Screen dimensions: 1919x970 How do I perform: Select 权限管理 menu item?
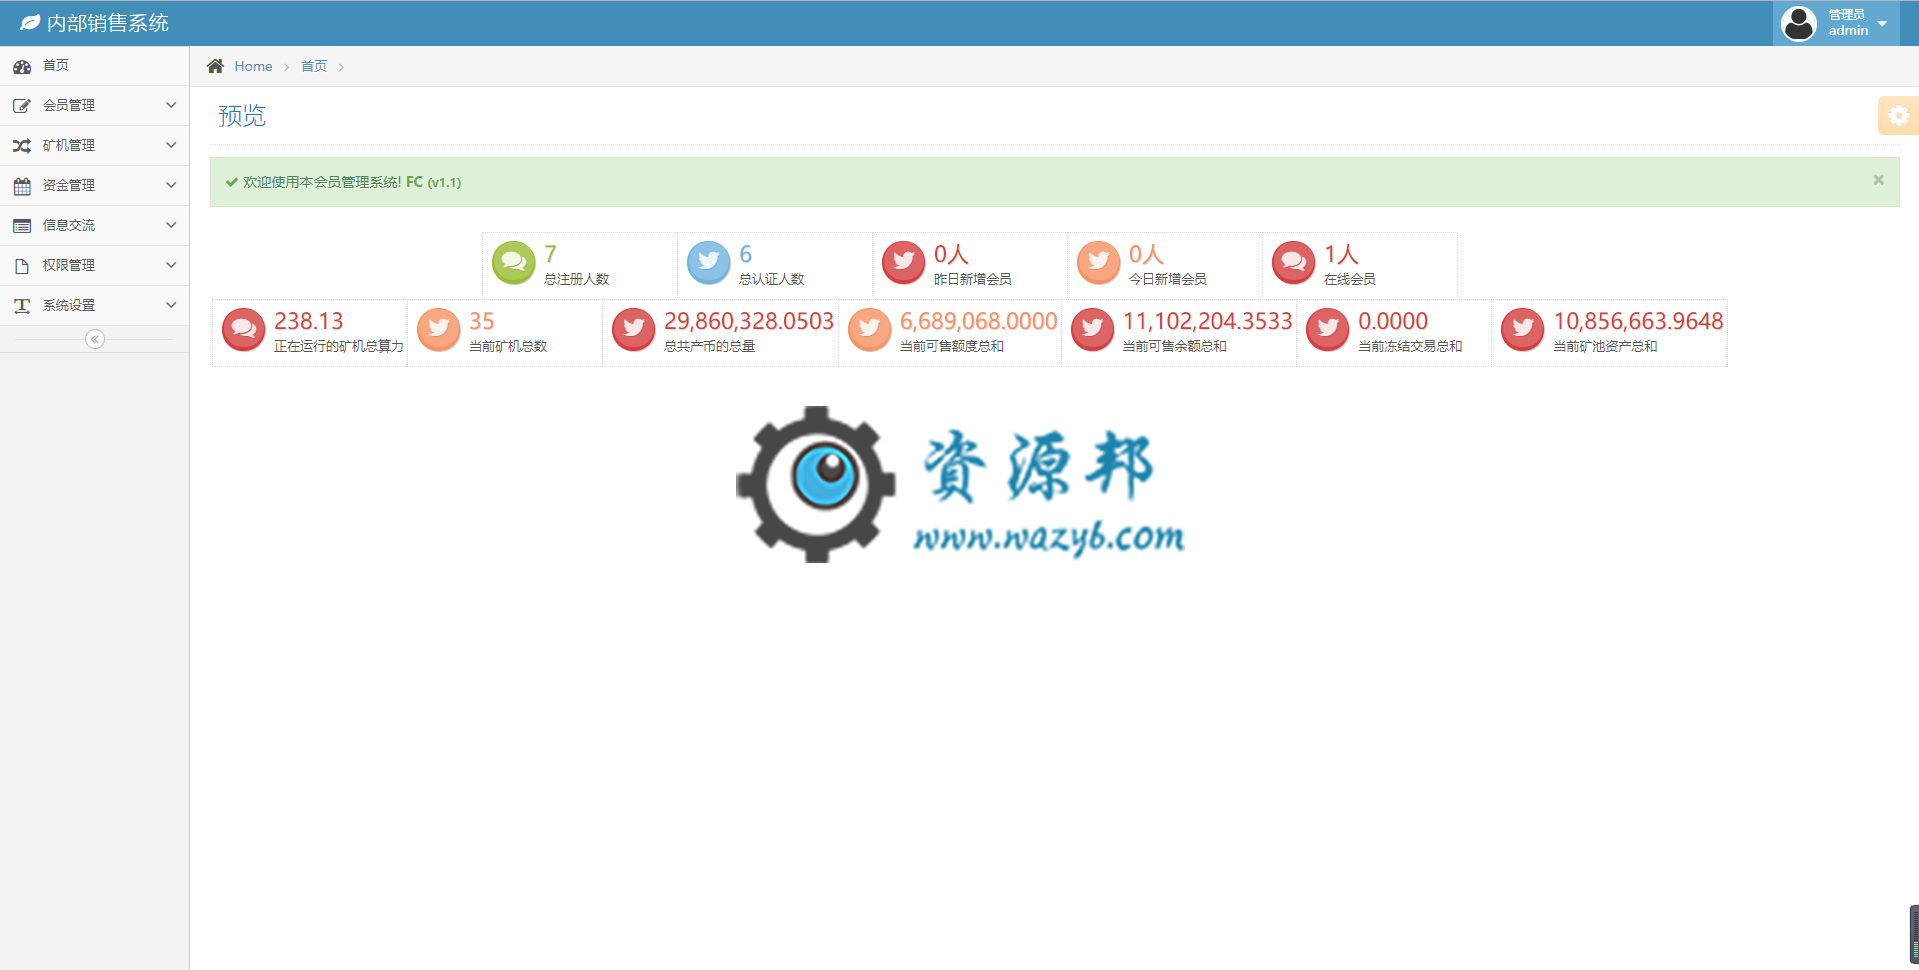point(94,265)
